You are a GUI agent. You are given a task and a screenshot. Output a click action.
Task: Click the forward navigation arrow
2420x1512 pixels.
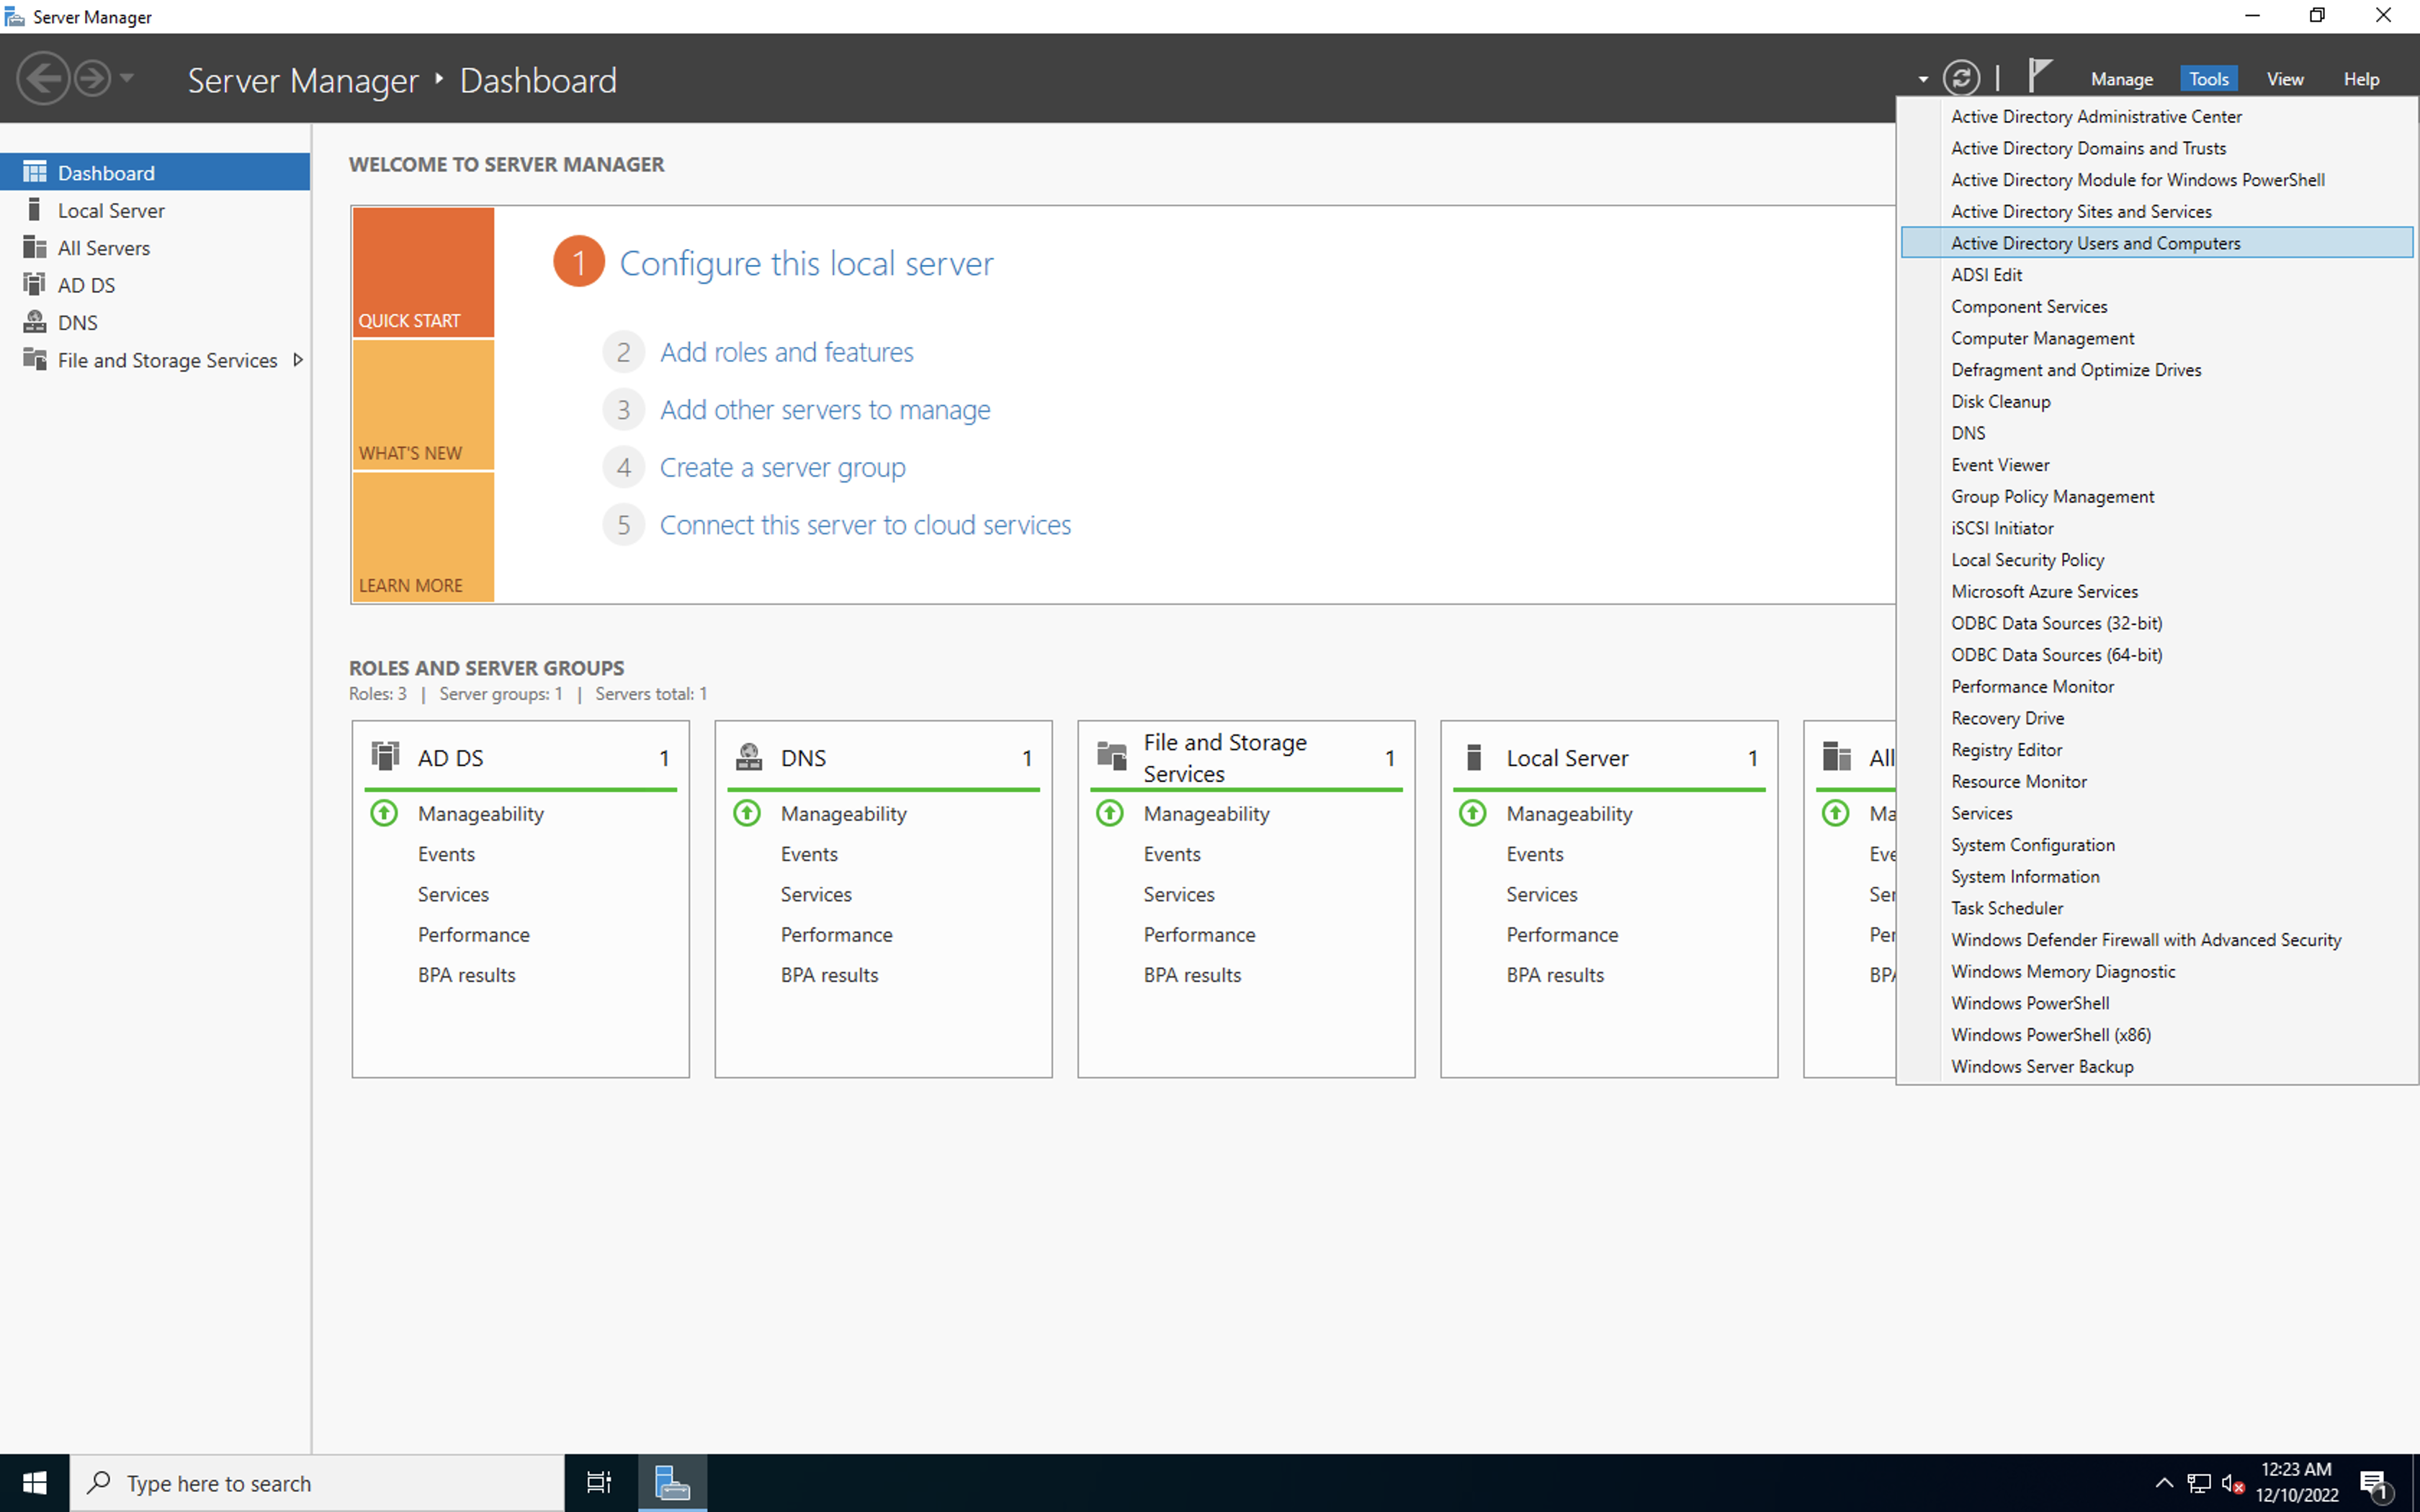coord(92,78)
